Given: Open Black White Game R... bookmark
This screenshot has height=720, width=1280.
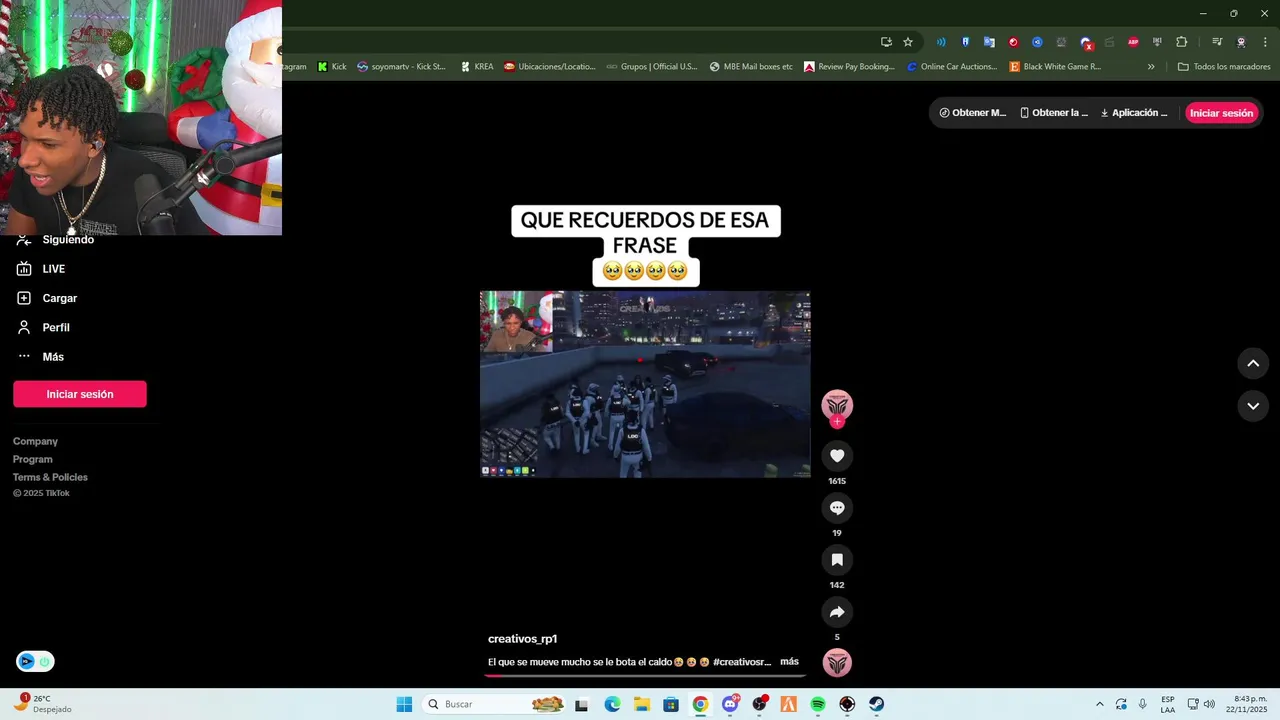Looking at the screenshot, I should pos(1056,67).
